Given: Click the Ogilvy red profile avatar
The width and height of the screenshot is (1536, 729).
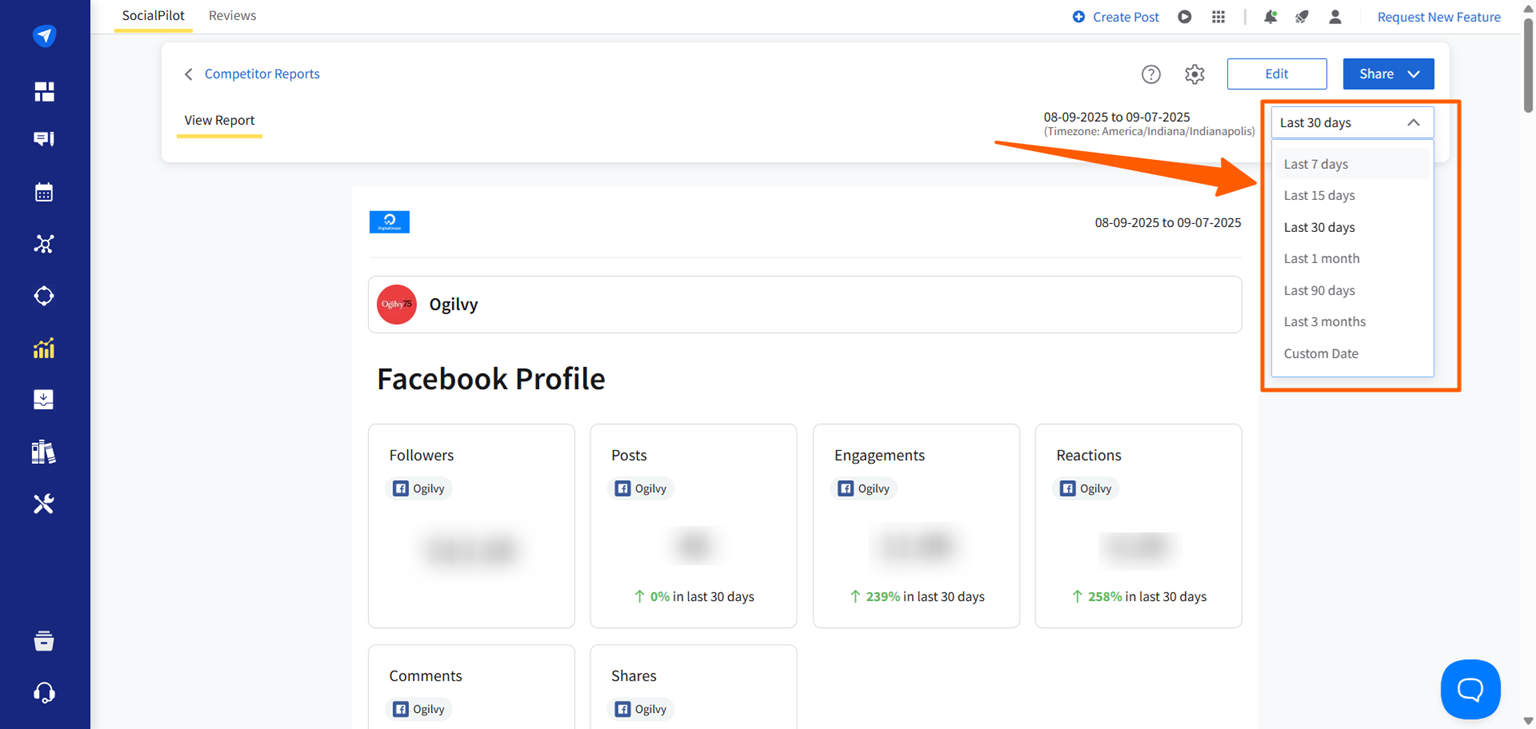Looking at the screenshot, I should (x=397, y=304).
